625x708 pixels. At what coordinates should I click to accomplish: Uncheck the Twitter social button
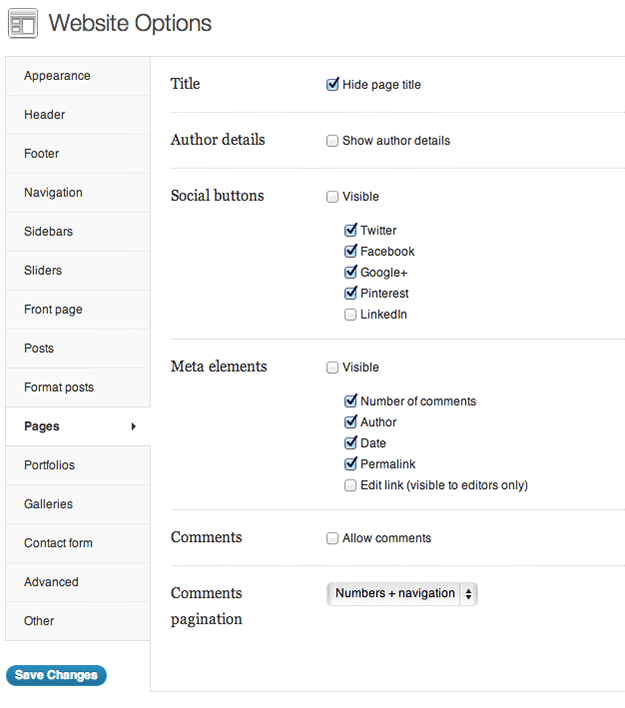tap(350, 230)
